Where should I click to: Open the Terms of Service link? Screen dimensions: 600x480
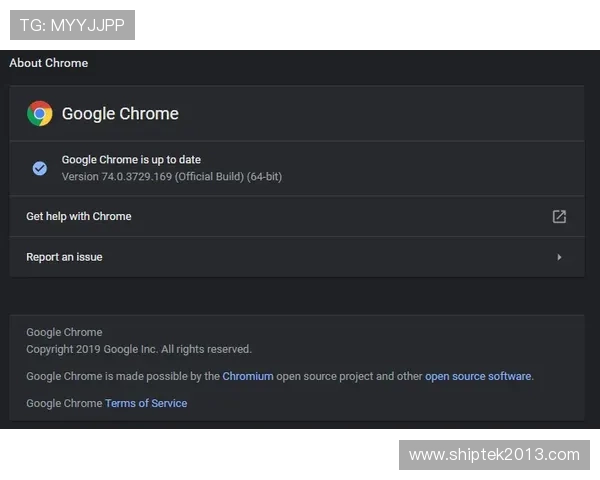click(x=146, y=403)
